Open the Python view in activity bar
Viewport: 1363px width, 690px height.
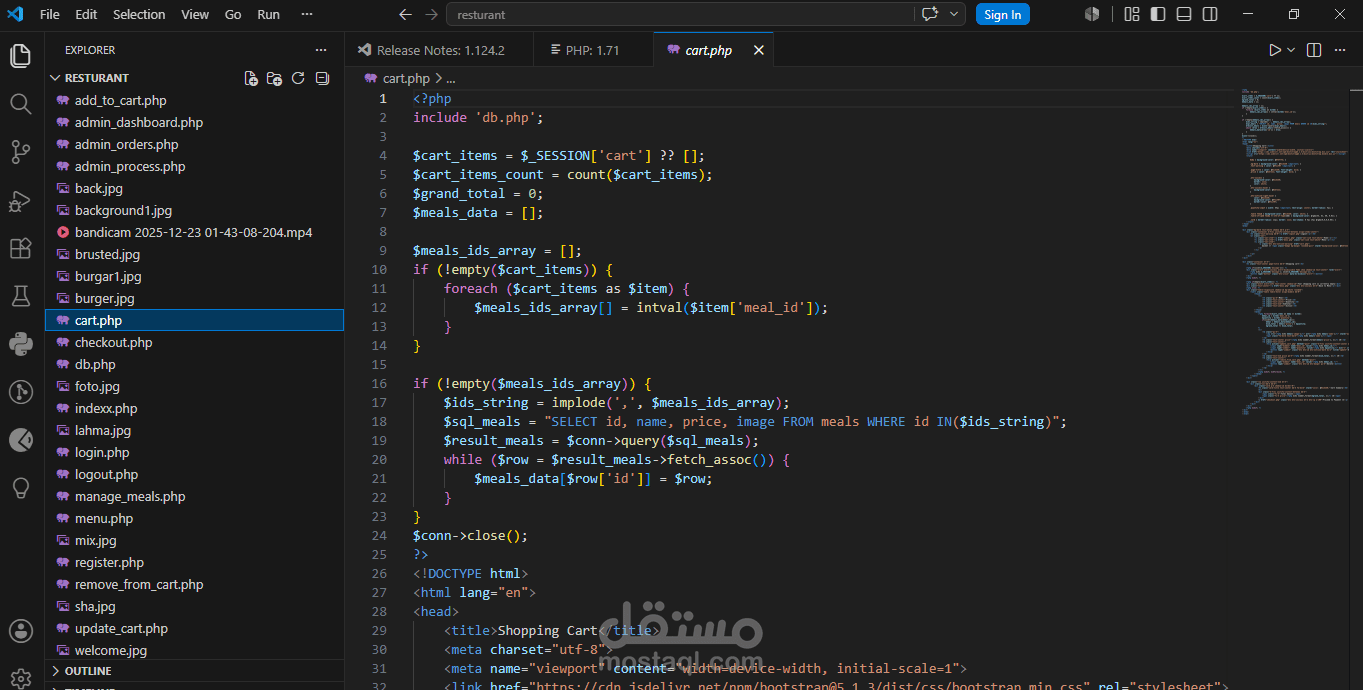point(20,344)
